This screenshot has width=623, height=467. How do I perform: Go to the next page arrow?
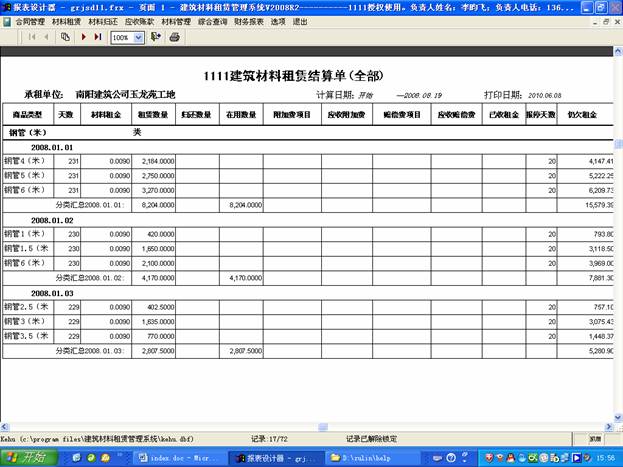tap(83, 36)
